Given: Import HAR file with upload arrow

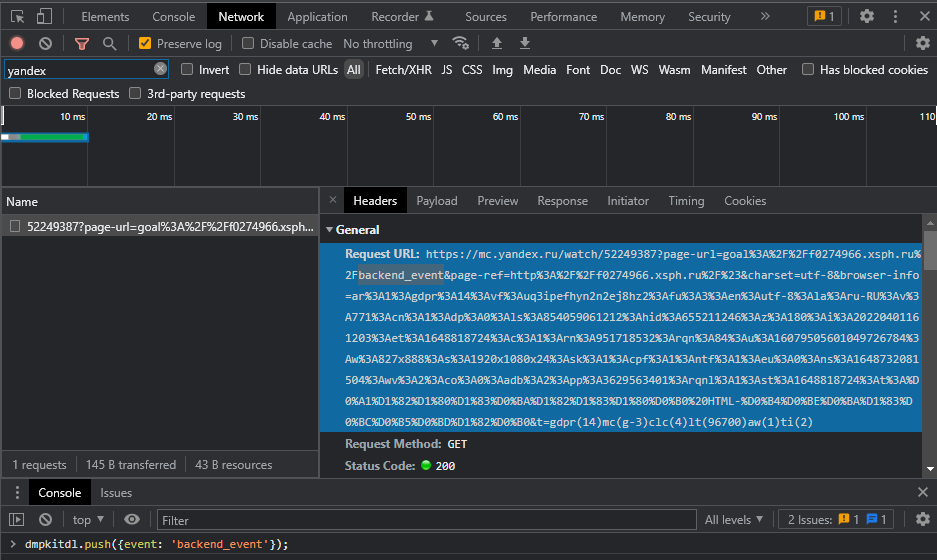Looking at the screenshot, I should tap(497, 43).
